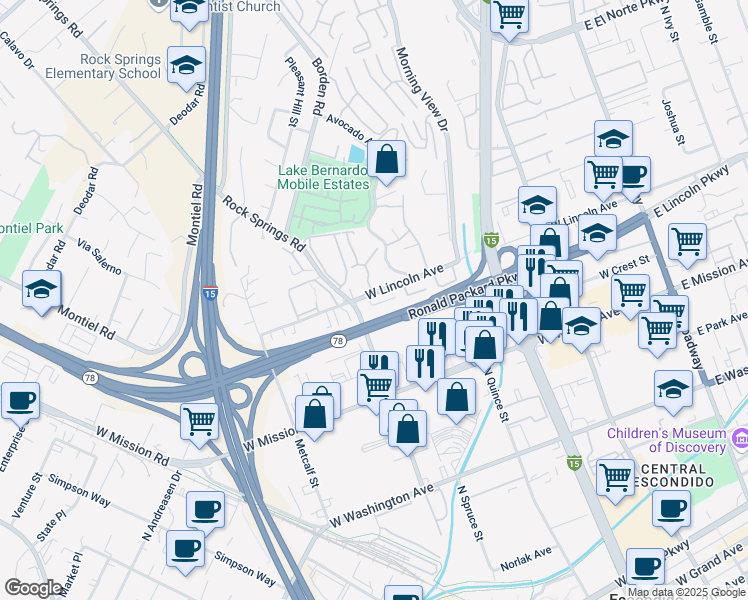The image size is (748, 600).
Task: Select the W Washington Ave street label
Action: (x=381, y=505)
